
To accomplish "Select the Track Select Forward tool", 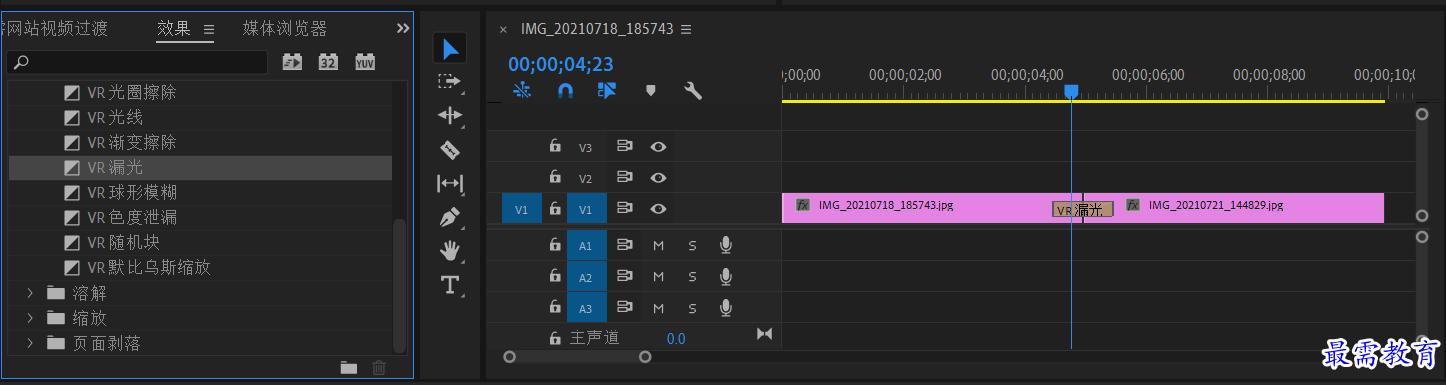I will (x=451, y=82).
